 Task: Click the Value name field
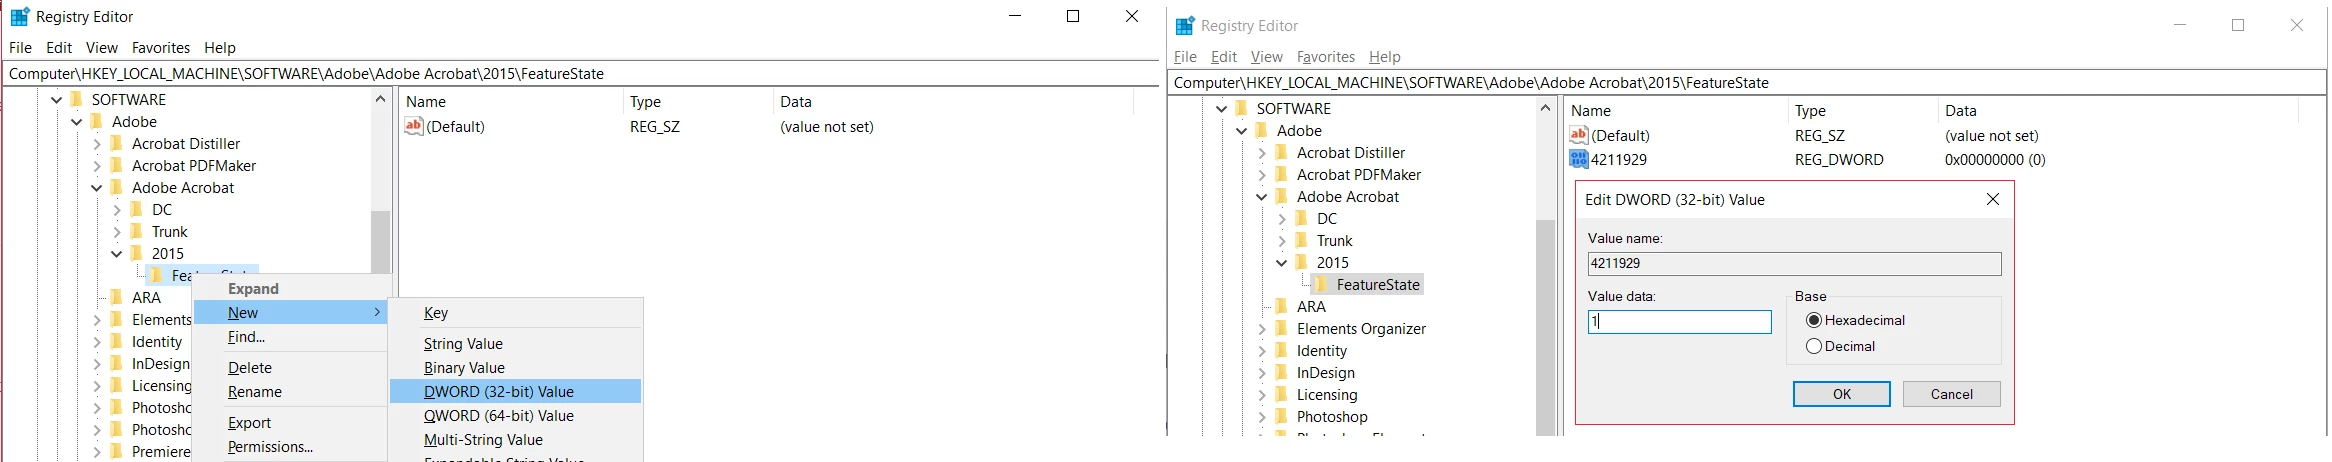tap(1794, 263)
